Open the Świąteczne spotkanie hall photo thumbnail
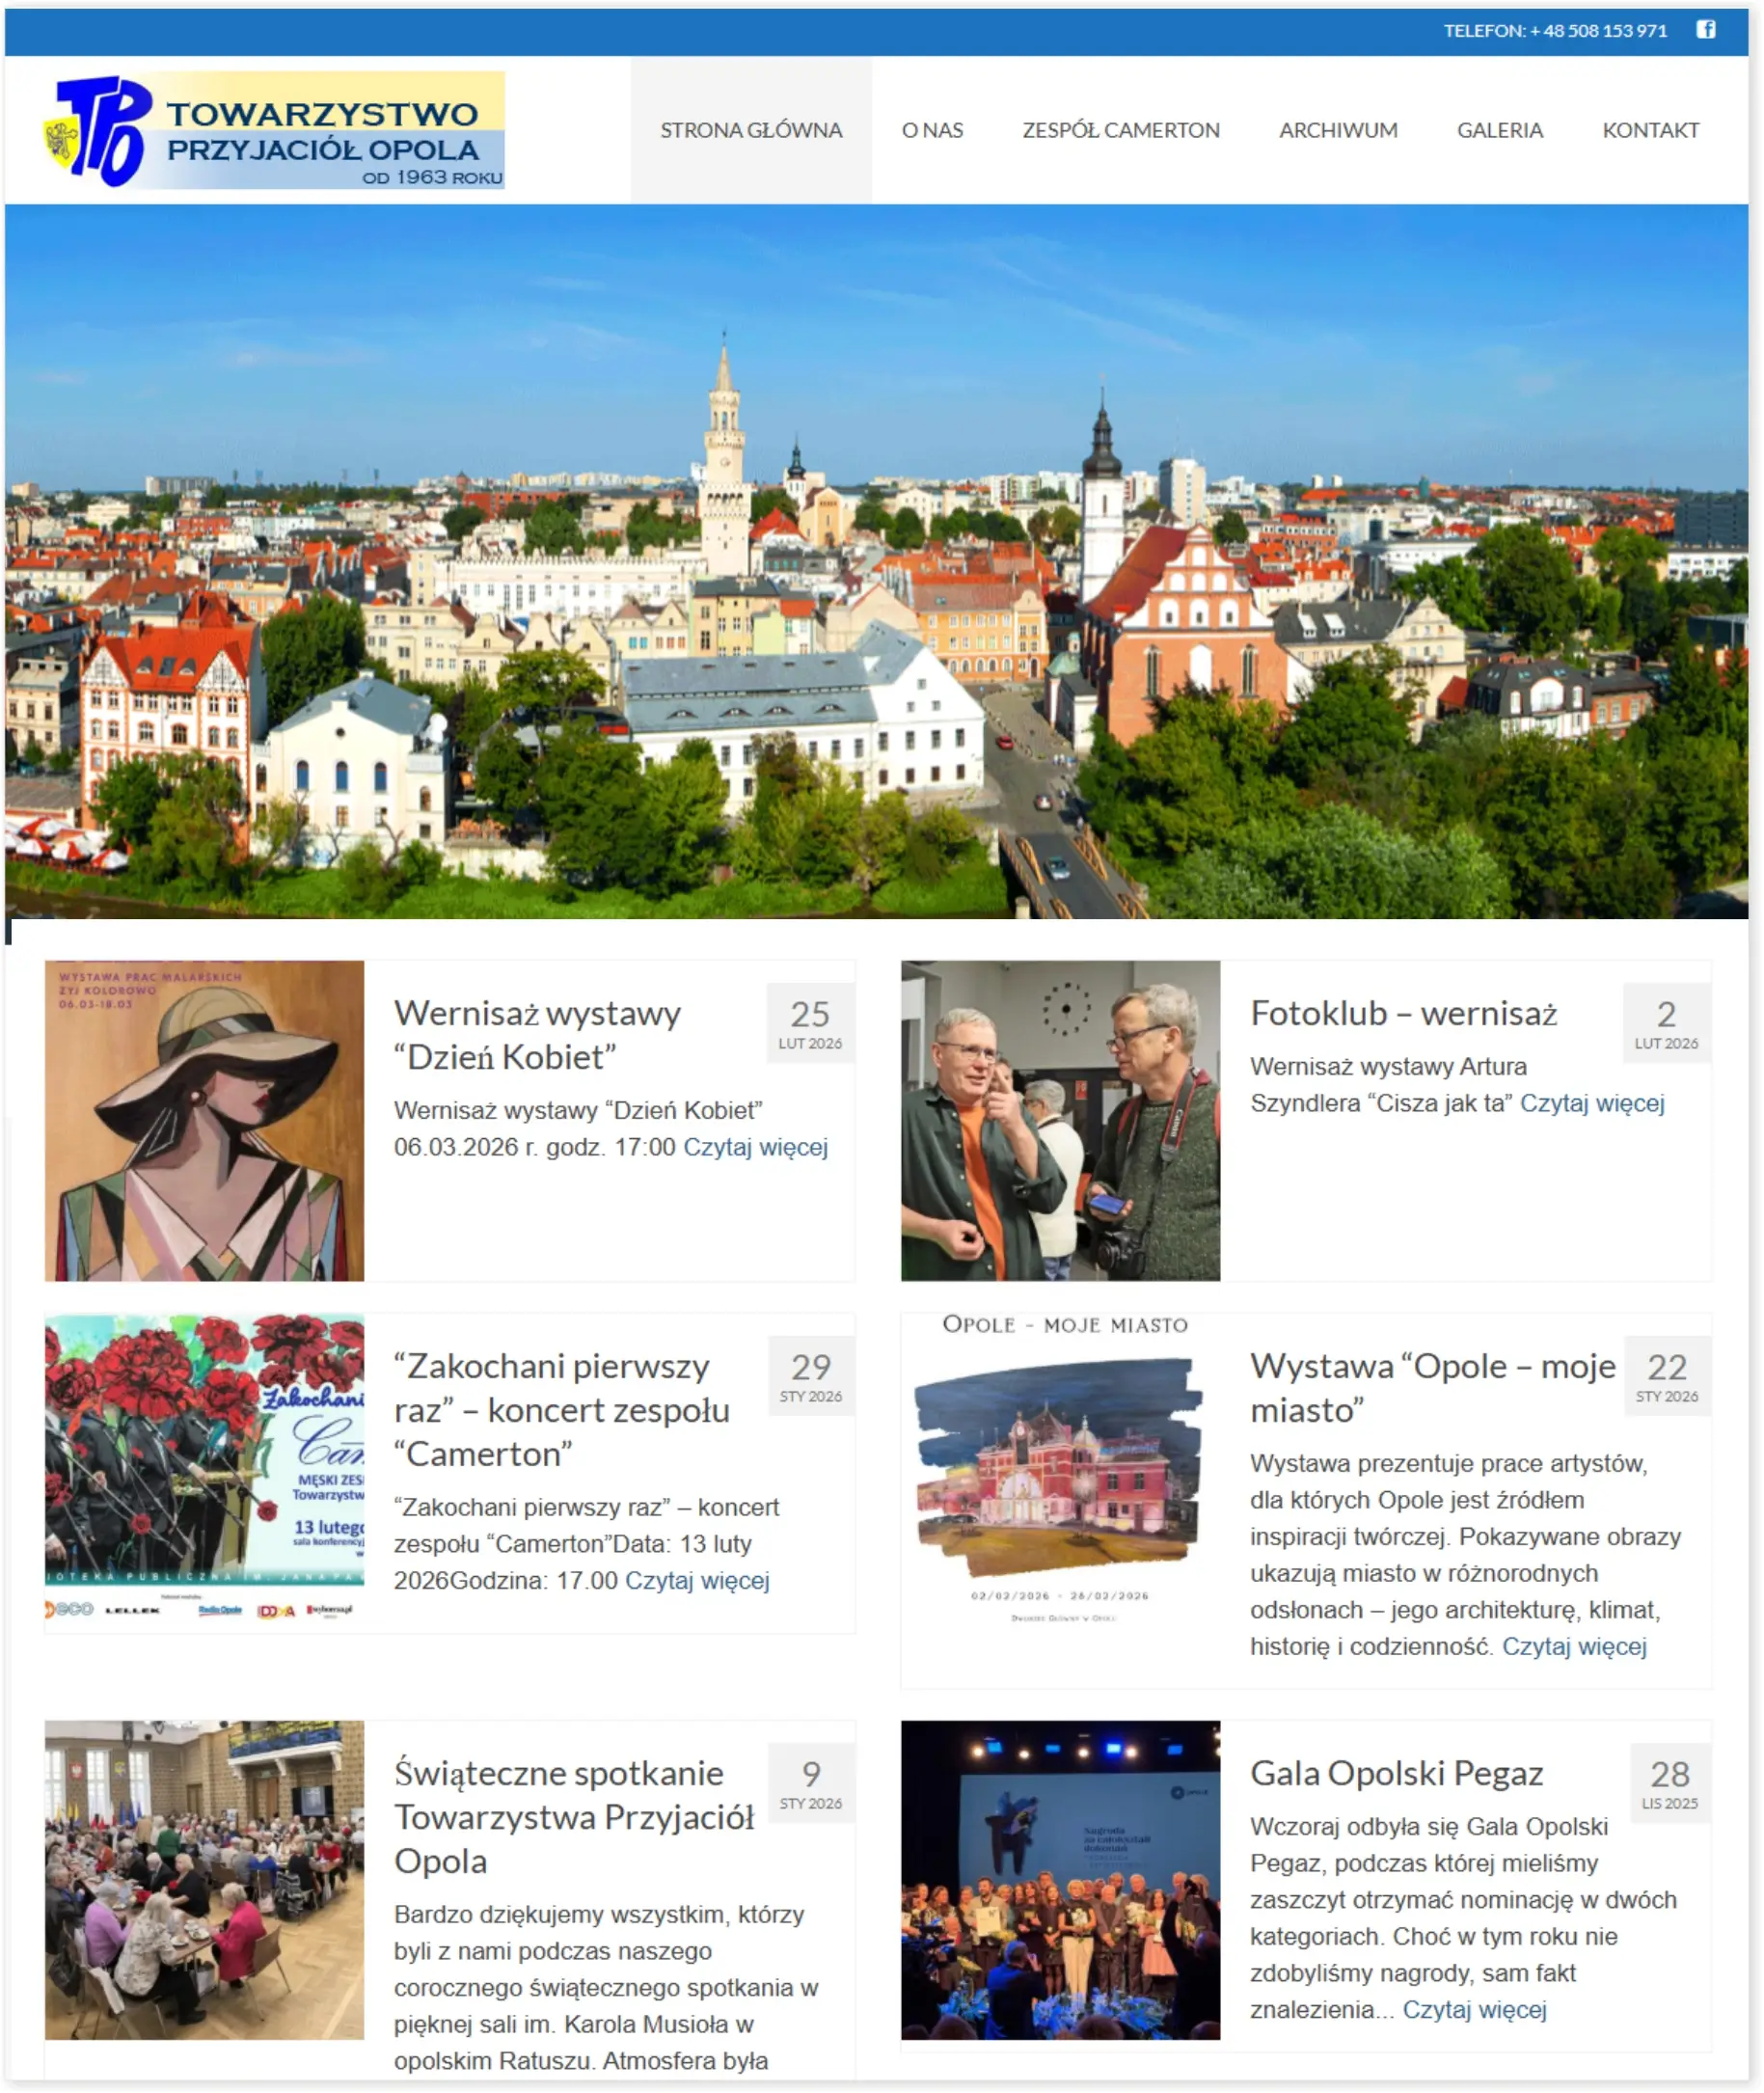Image resolution: width=1764 pixels, height=2093 pixels. pyautogui.click(x=204, y=1880)
